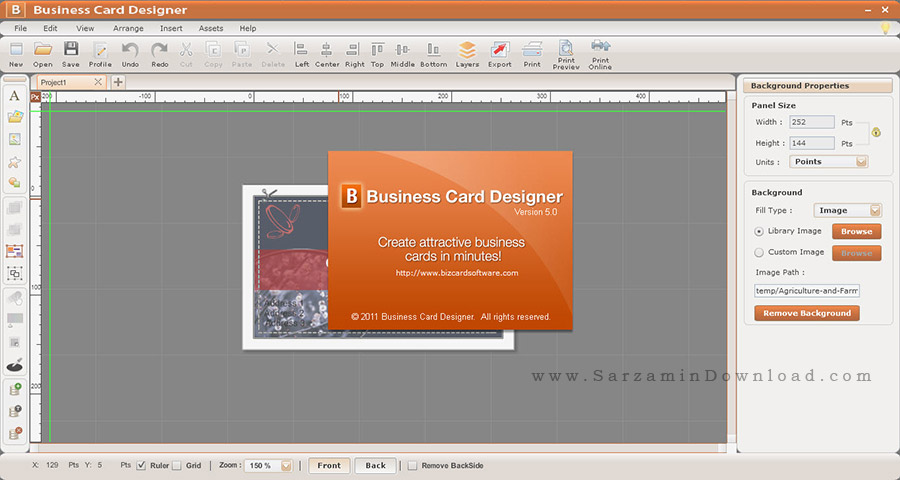Open the Units dropdown showing Points

point(828,162)
